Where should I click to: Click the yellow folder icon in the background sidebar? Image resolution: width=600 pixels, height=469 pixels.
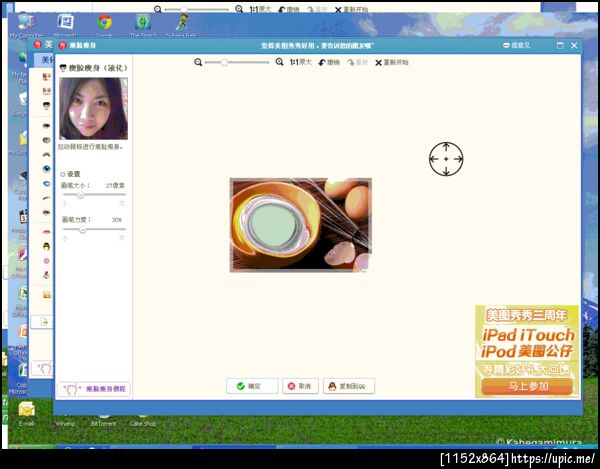pyautogui.click(x=47, y=295)
